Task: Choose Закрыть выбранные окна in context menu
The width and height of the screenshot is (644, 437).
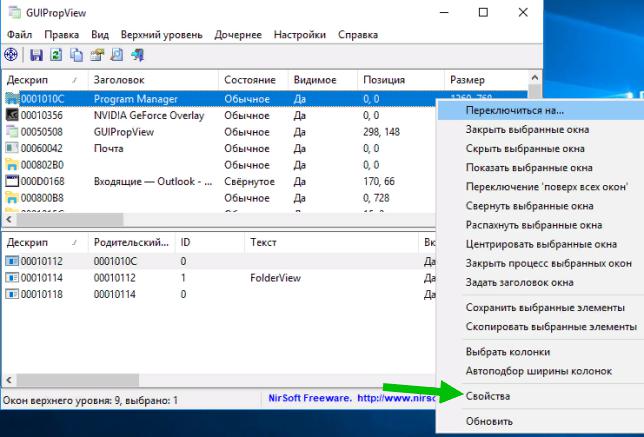Action: tap(540, 129)
